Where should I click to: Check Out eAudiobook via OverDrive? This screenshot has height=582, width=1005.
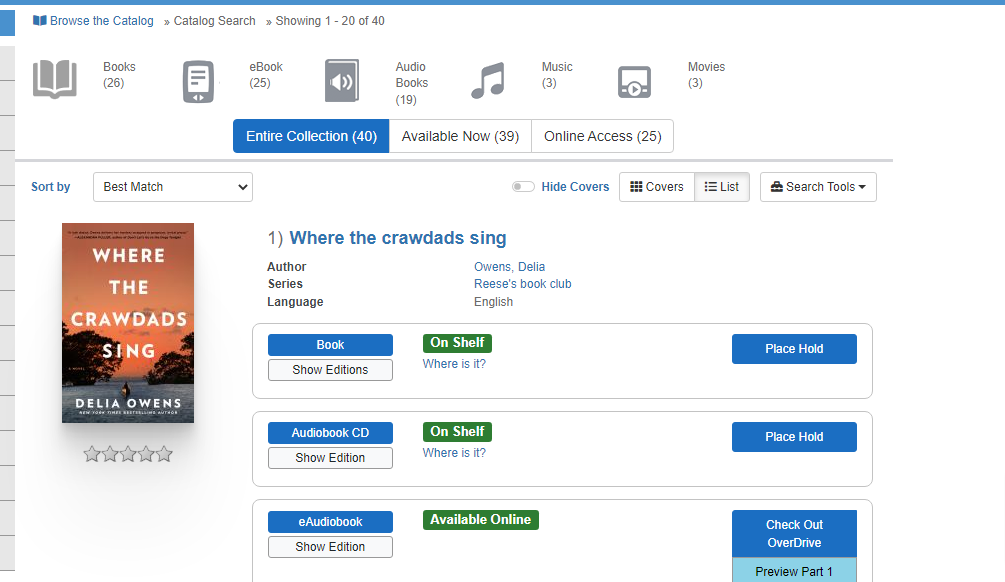[x=794, y=534]
